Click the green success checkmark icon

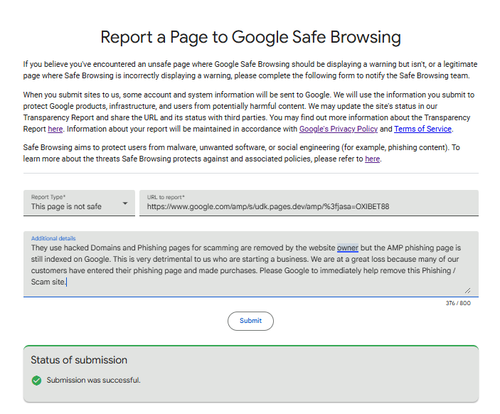[x=36, y=380]
